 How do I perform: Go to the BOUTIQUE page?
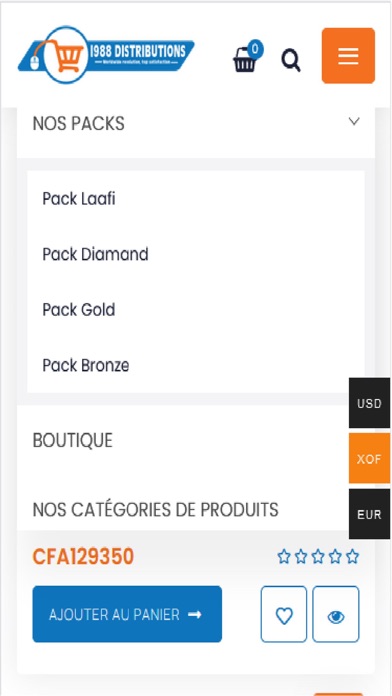click(x=72, y=440)
